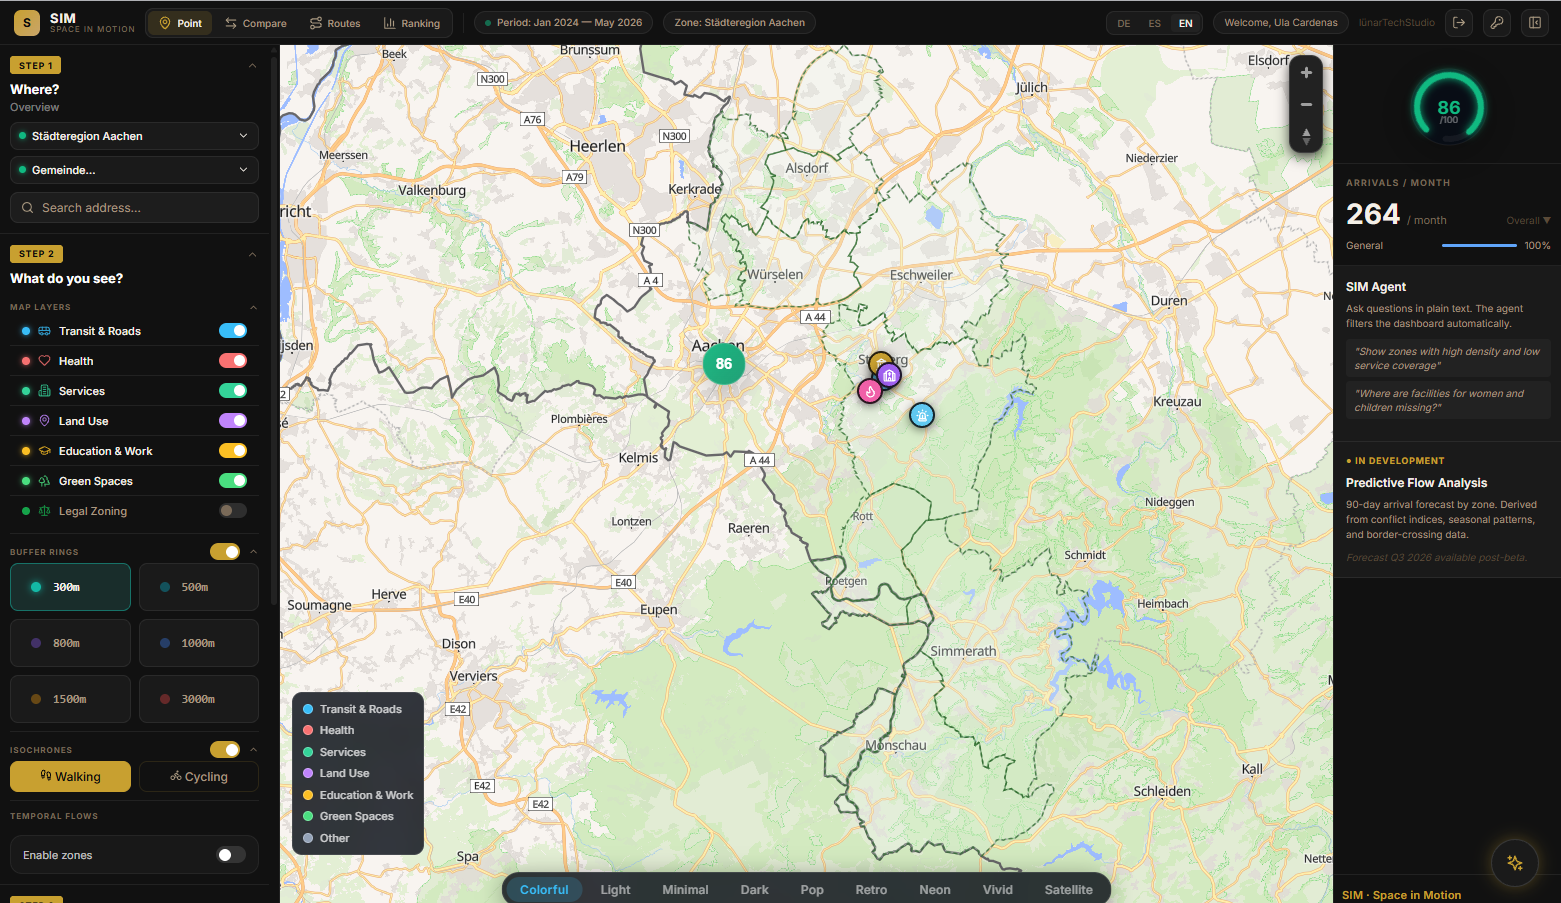
Task: Select the Colorful map style
Action: point(544,890)
